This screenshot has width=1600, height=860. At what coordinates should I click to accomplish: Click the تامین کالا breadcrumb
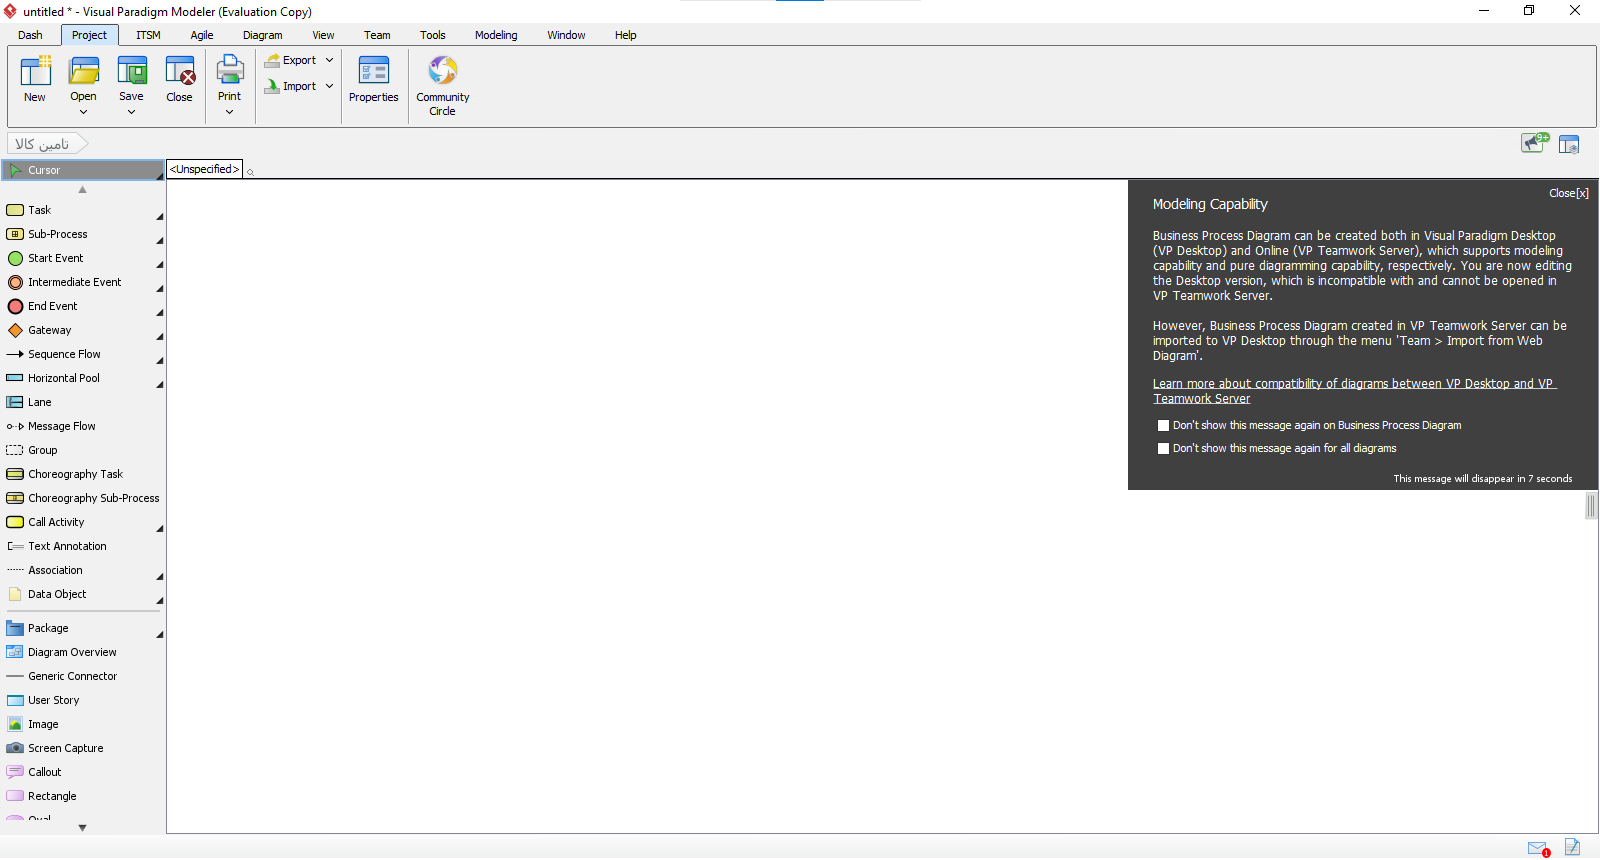(46, 144)
